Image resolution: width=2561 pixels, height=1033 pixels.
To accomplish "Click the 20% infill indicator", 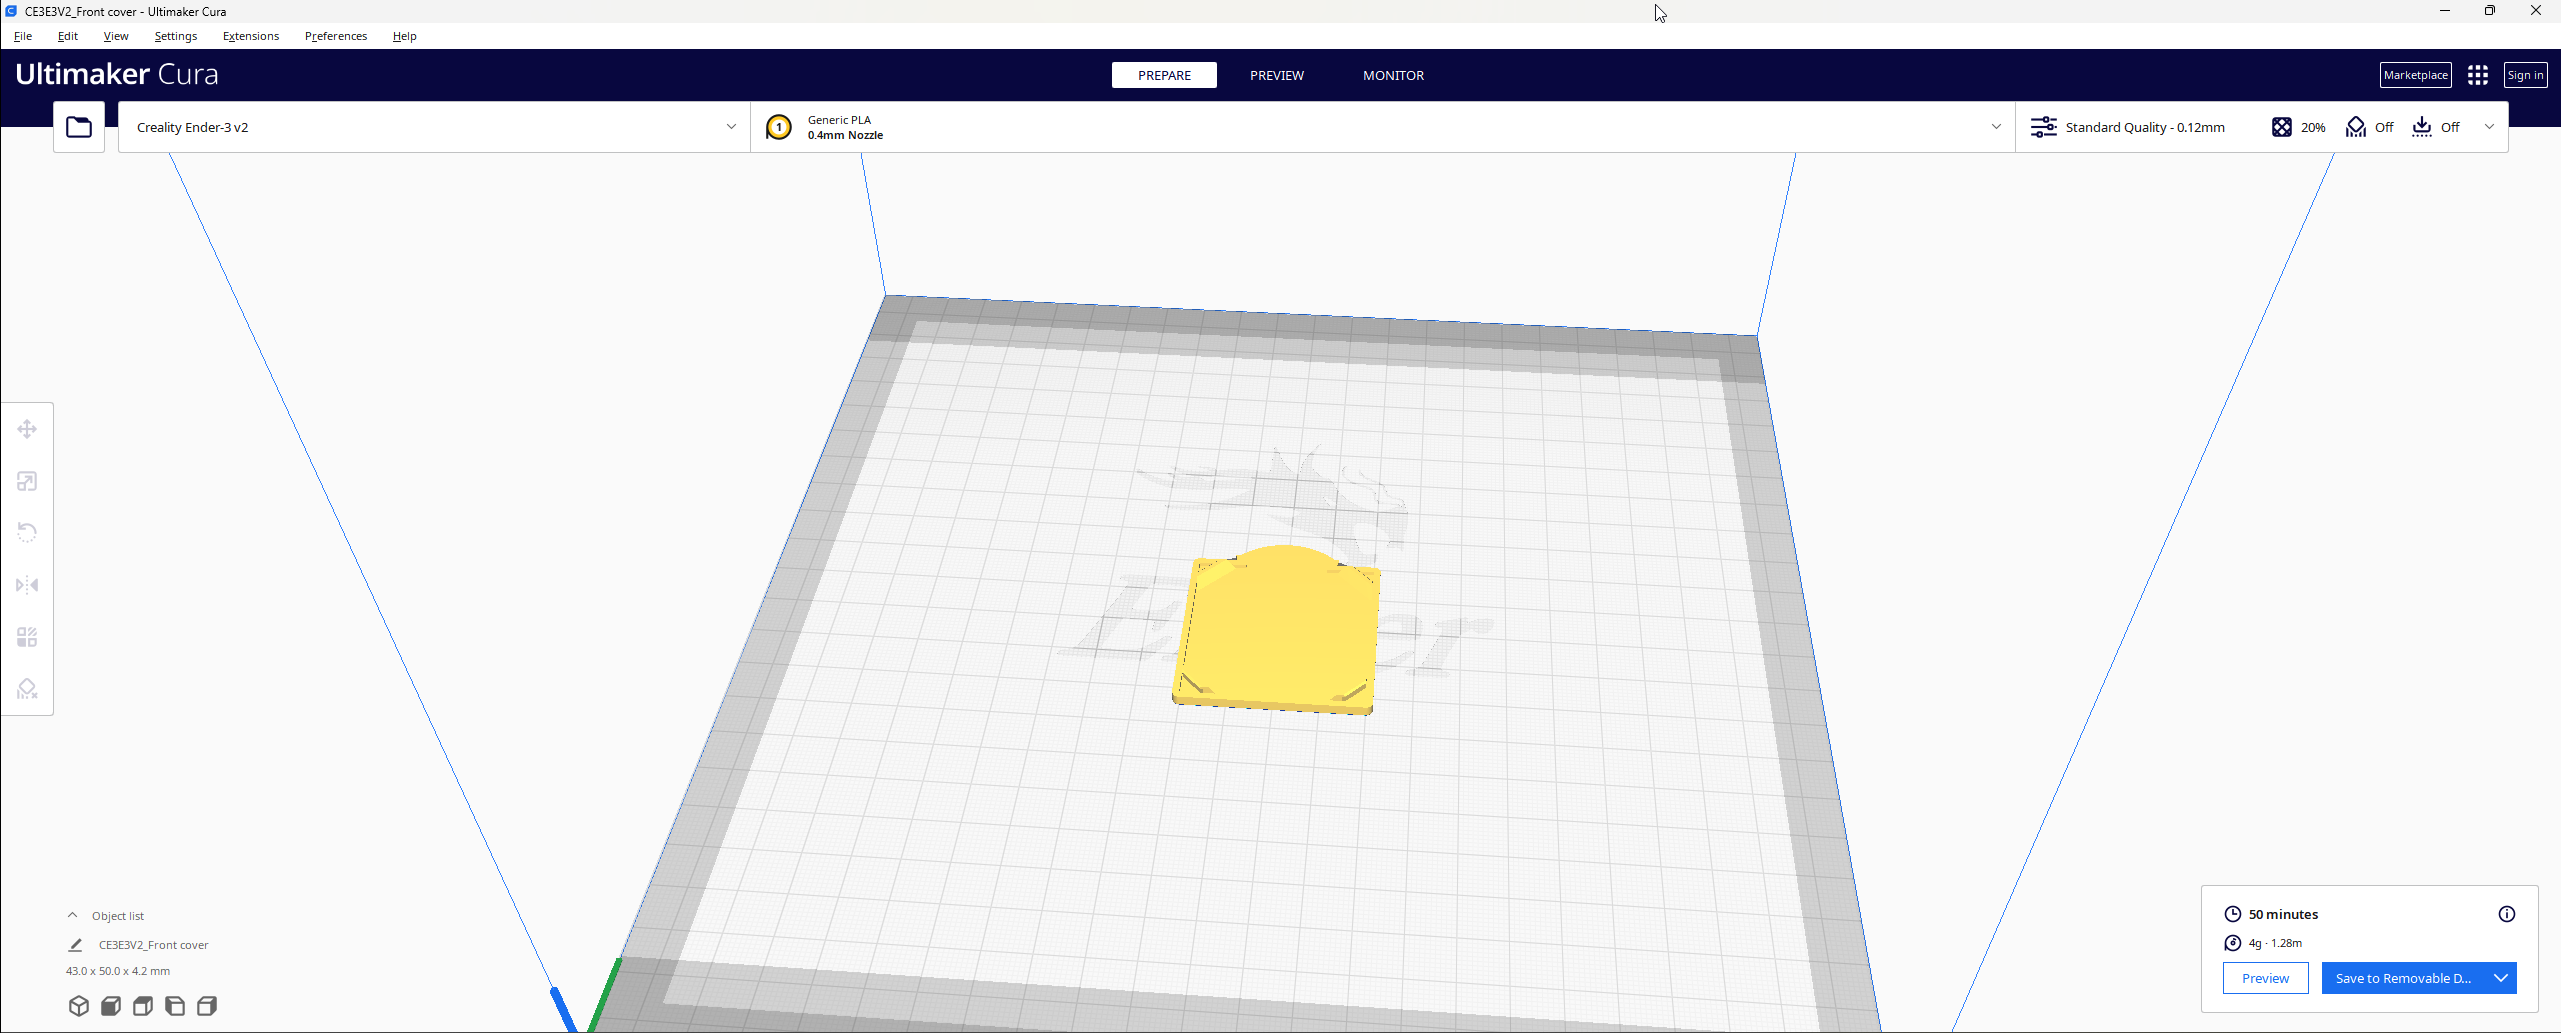I will tap(2298, 127).
